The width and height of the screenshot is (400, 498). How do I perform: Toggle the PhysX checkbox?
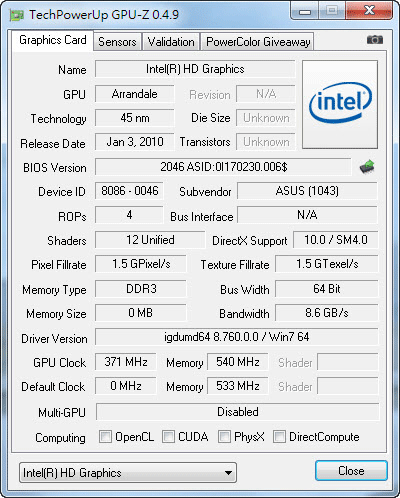pos(224,436)
